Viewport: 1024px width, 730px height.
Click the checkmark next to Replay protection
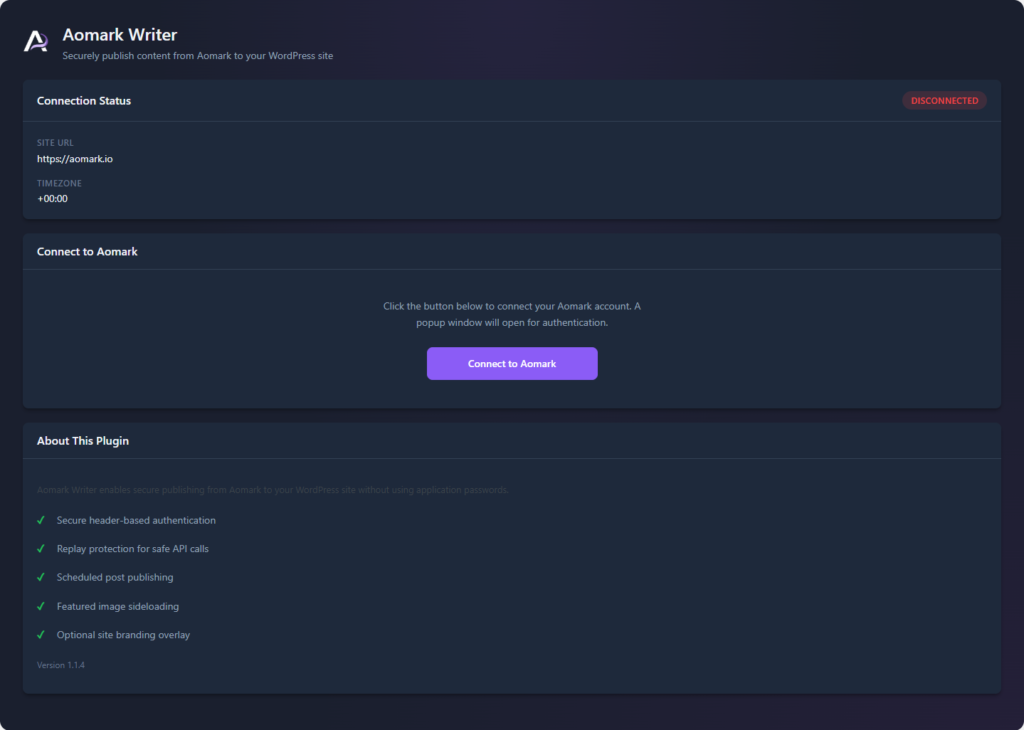pos(41,549)
